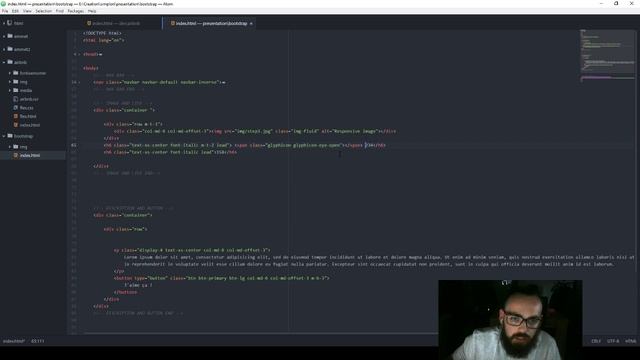Click the html lang="en" code line
The height and width of the screenshot is (360, 640).
[x=104, y=40]
